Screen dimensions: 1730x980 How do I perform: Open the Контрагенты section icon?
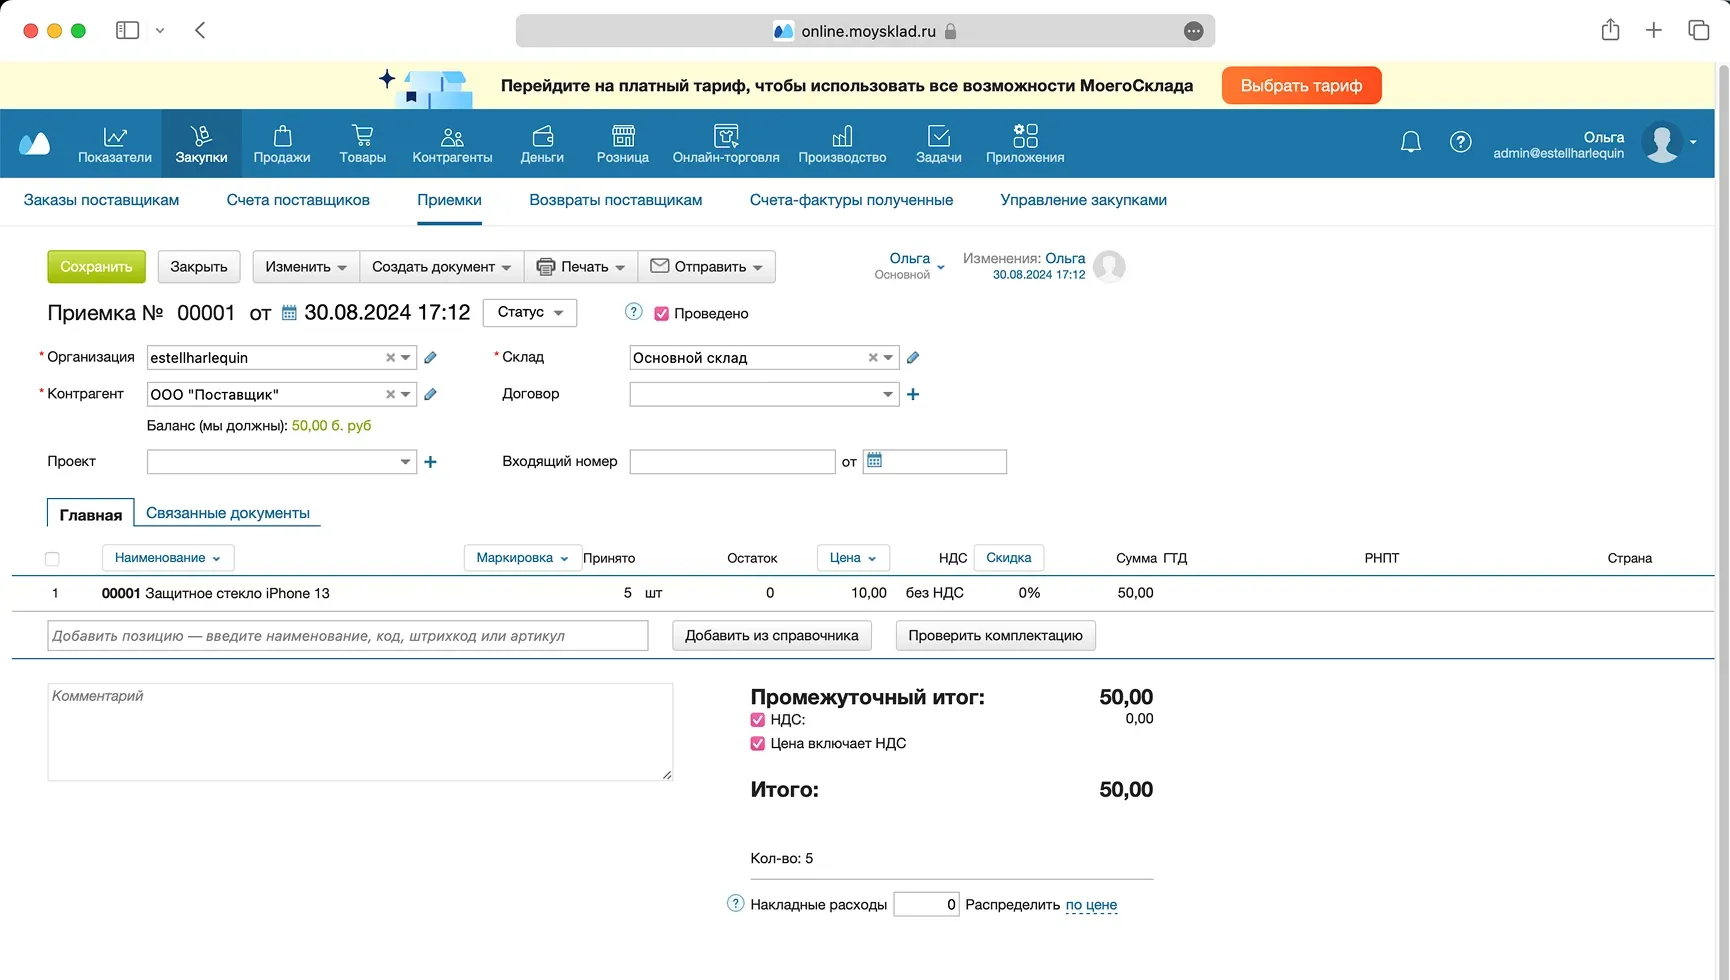pos(451,142)
